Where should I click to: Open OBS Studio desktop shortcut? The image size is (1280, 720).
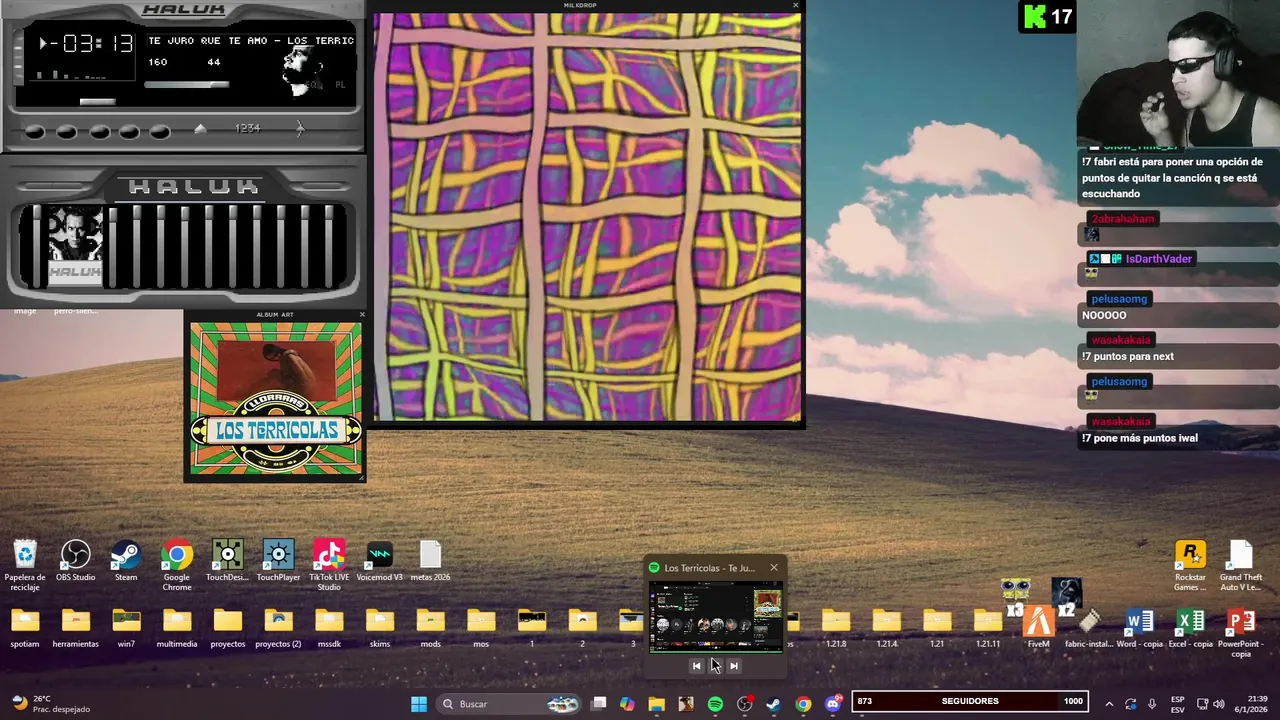[75, 561]
